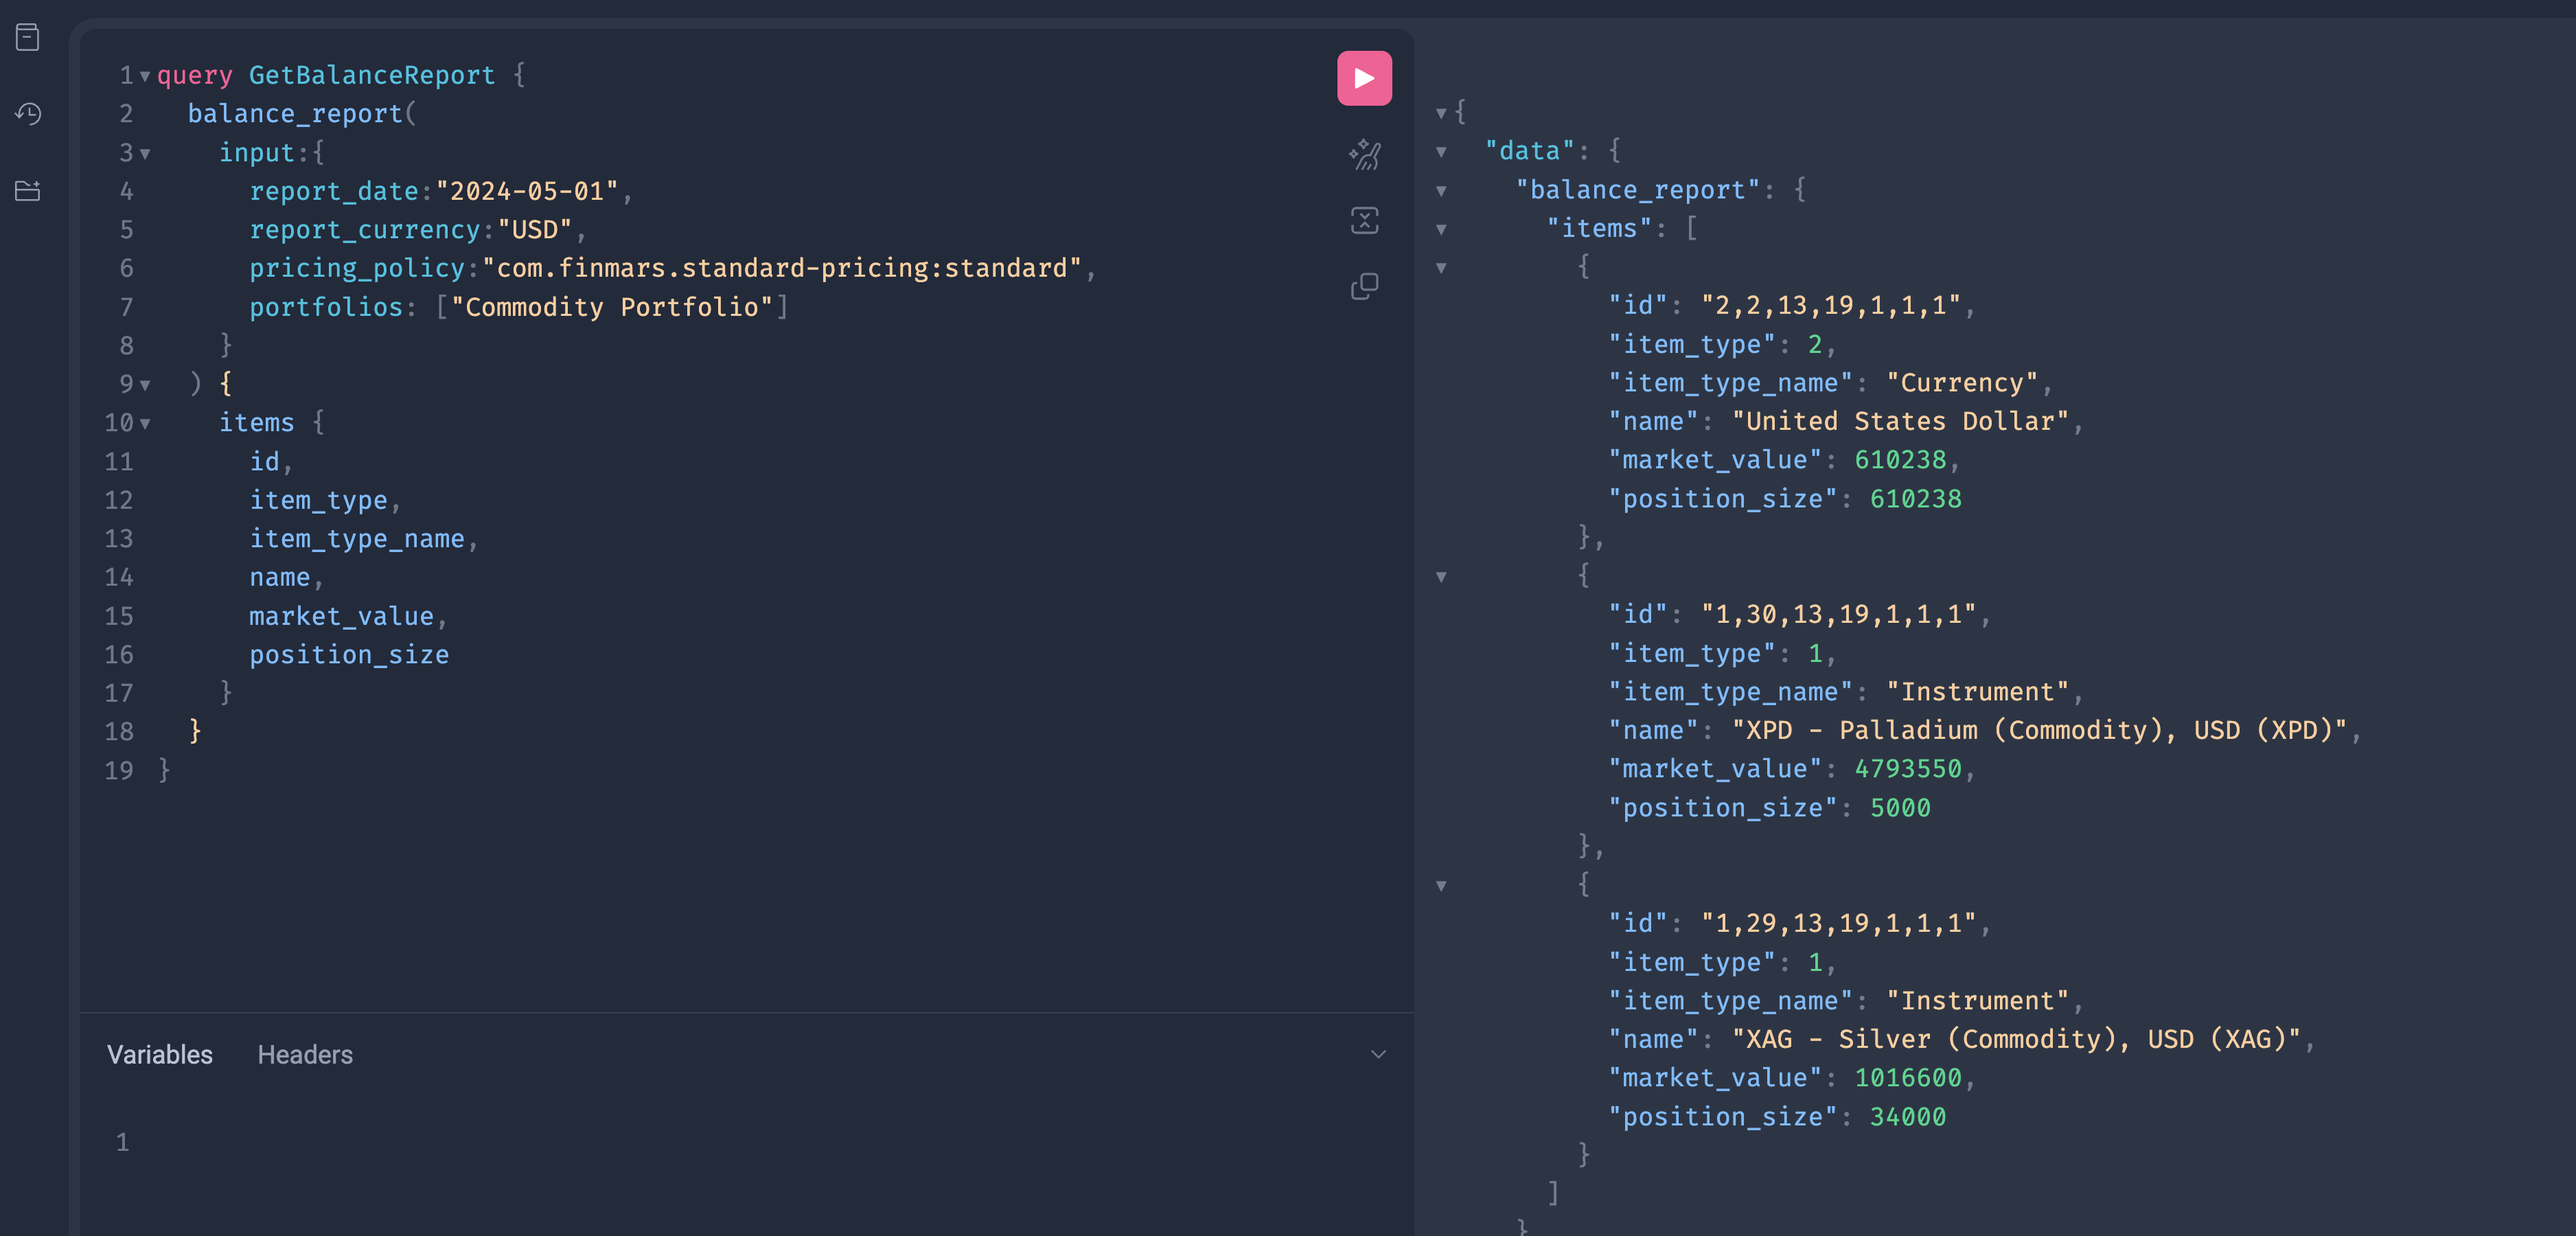The height and width of the screenshot is (1236, 2576).
Task: Collapse the Palladium item object
Action: click(1441, 577)
